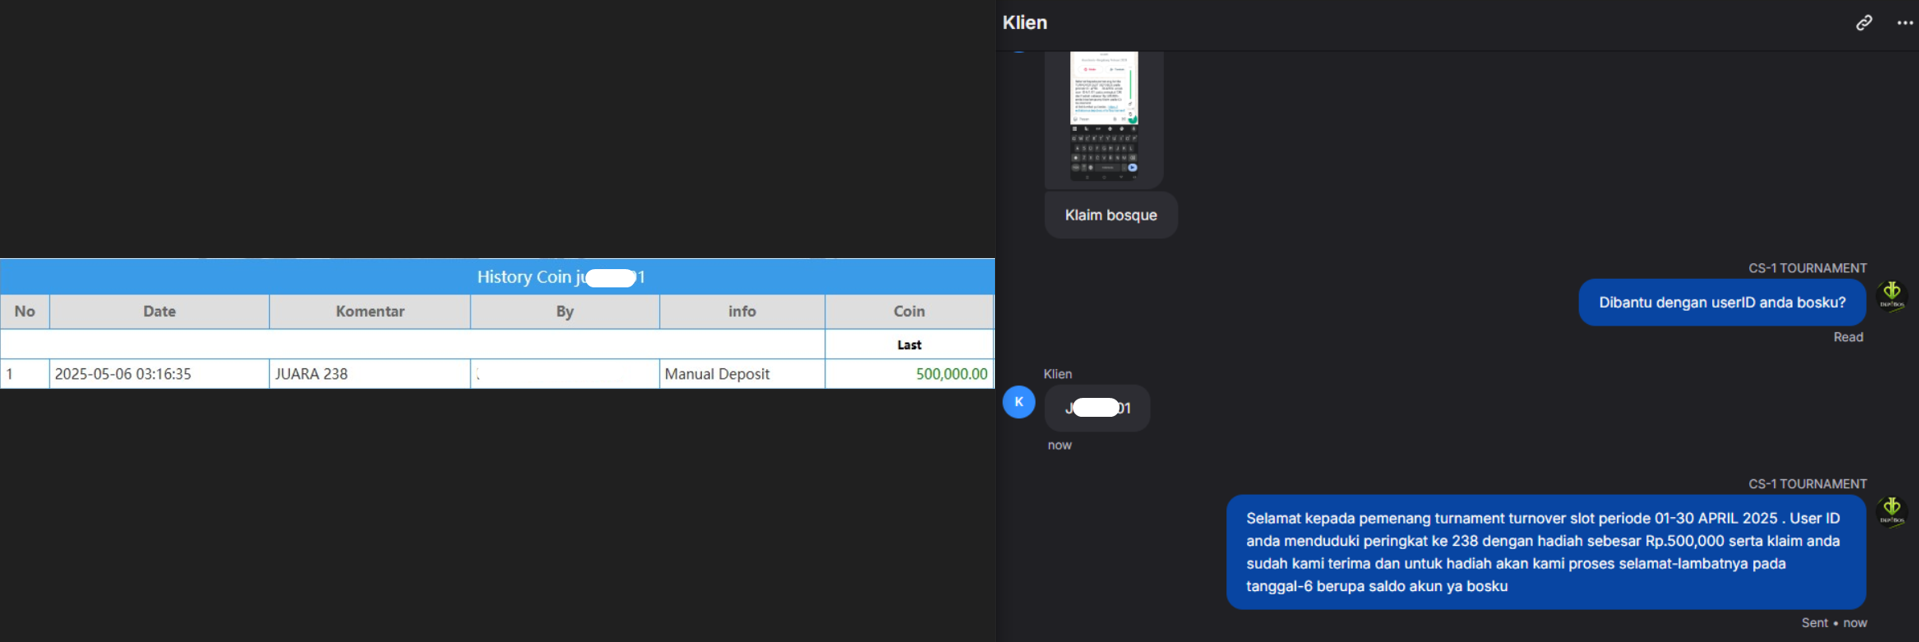The height and width of the screenshot is (642, 1919).
Task: Click the 'Date' column header
Action: 159,311
